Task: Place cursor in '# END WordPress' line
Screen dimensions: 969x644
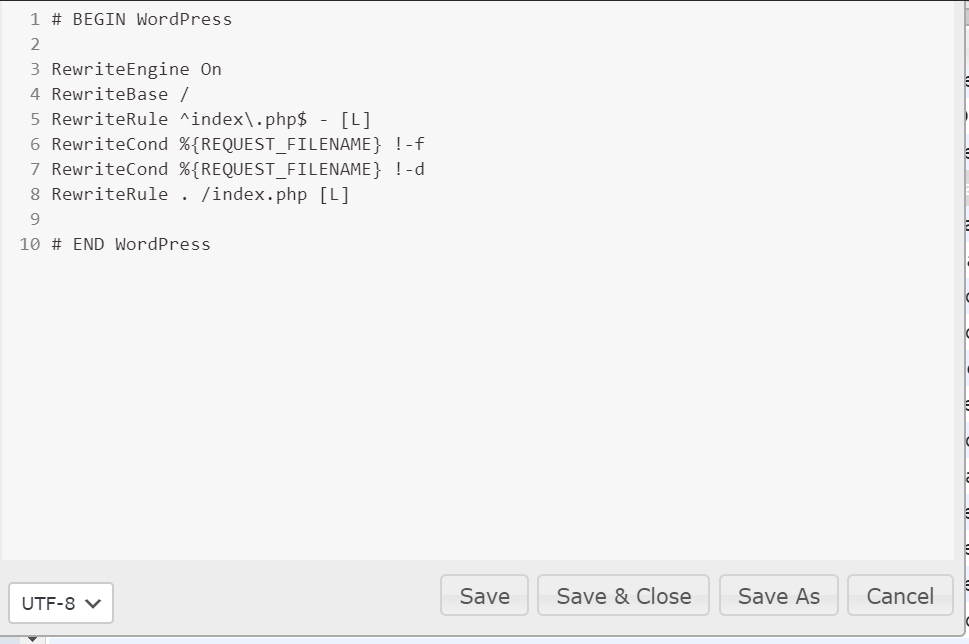Action: (131, 244)
